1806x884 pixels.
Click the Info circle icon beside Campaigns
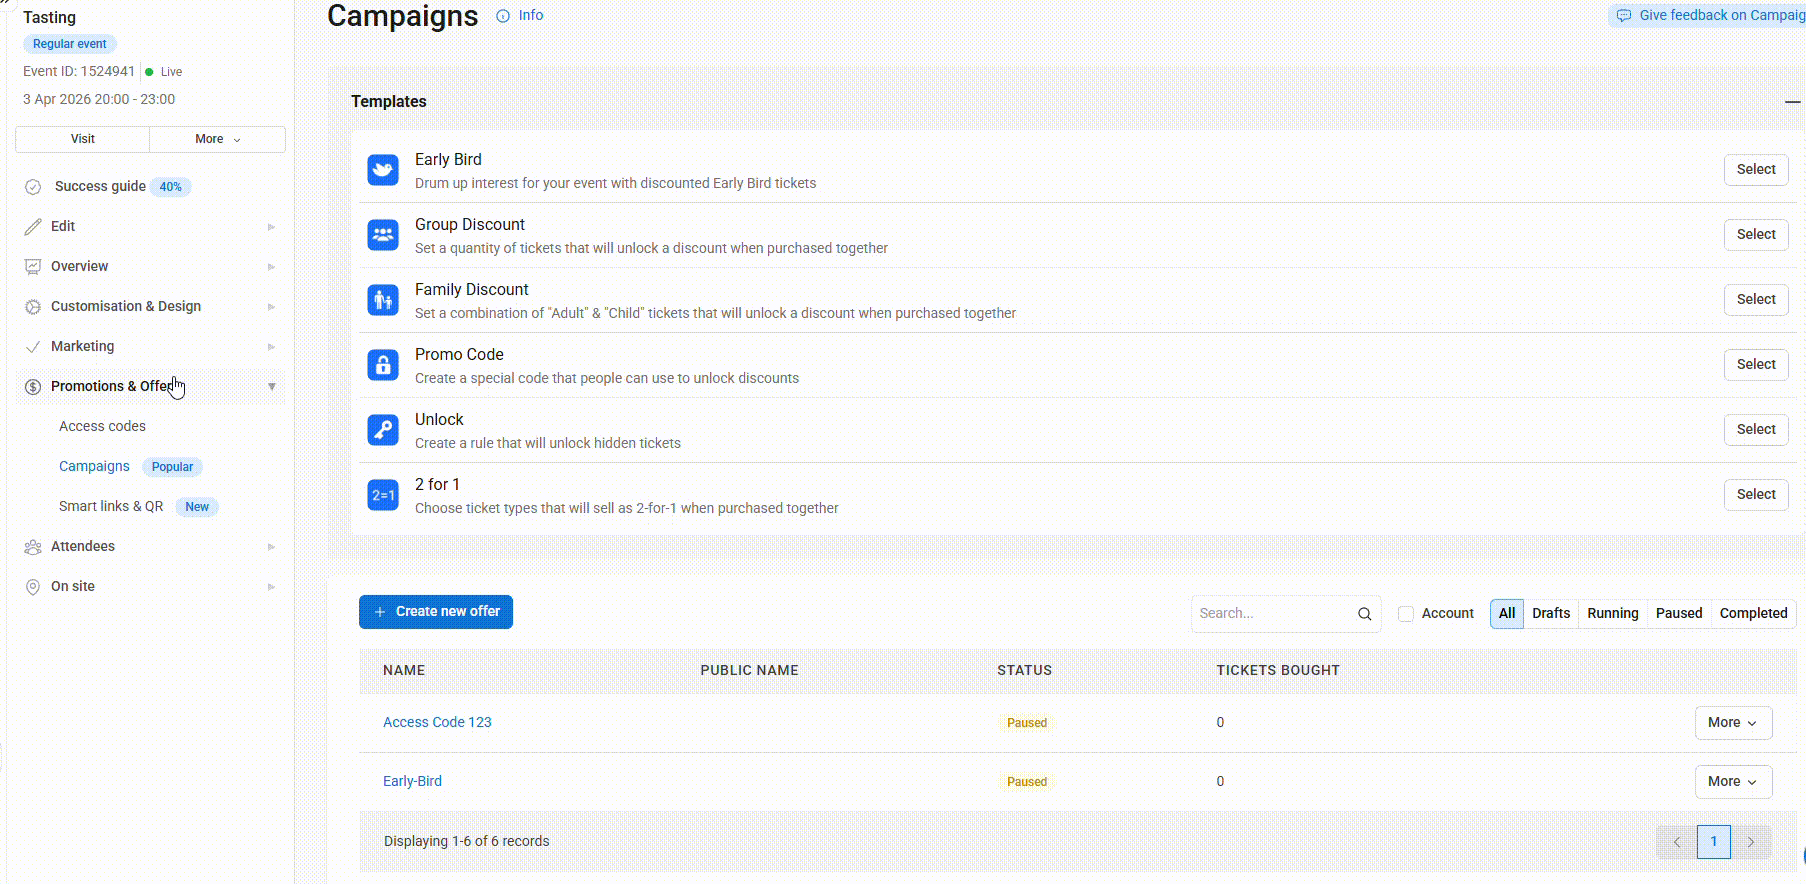pos(503,16)
